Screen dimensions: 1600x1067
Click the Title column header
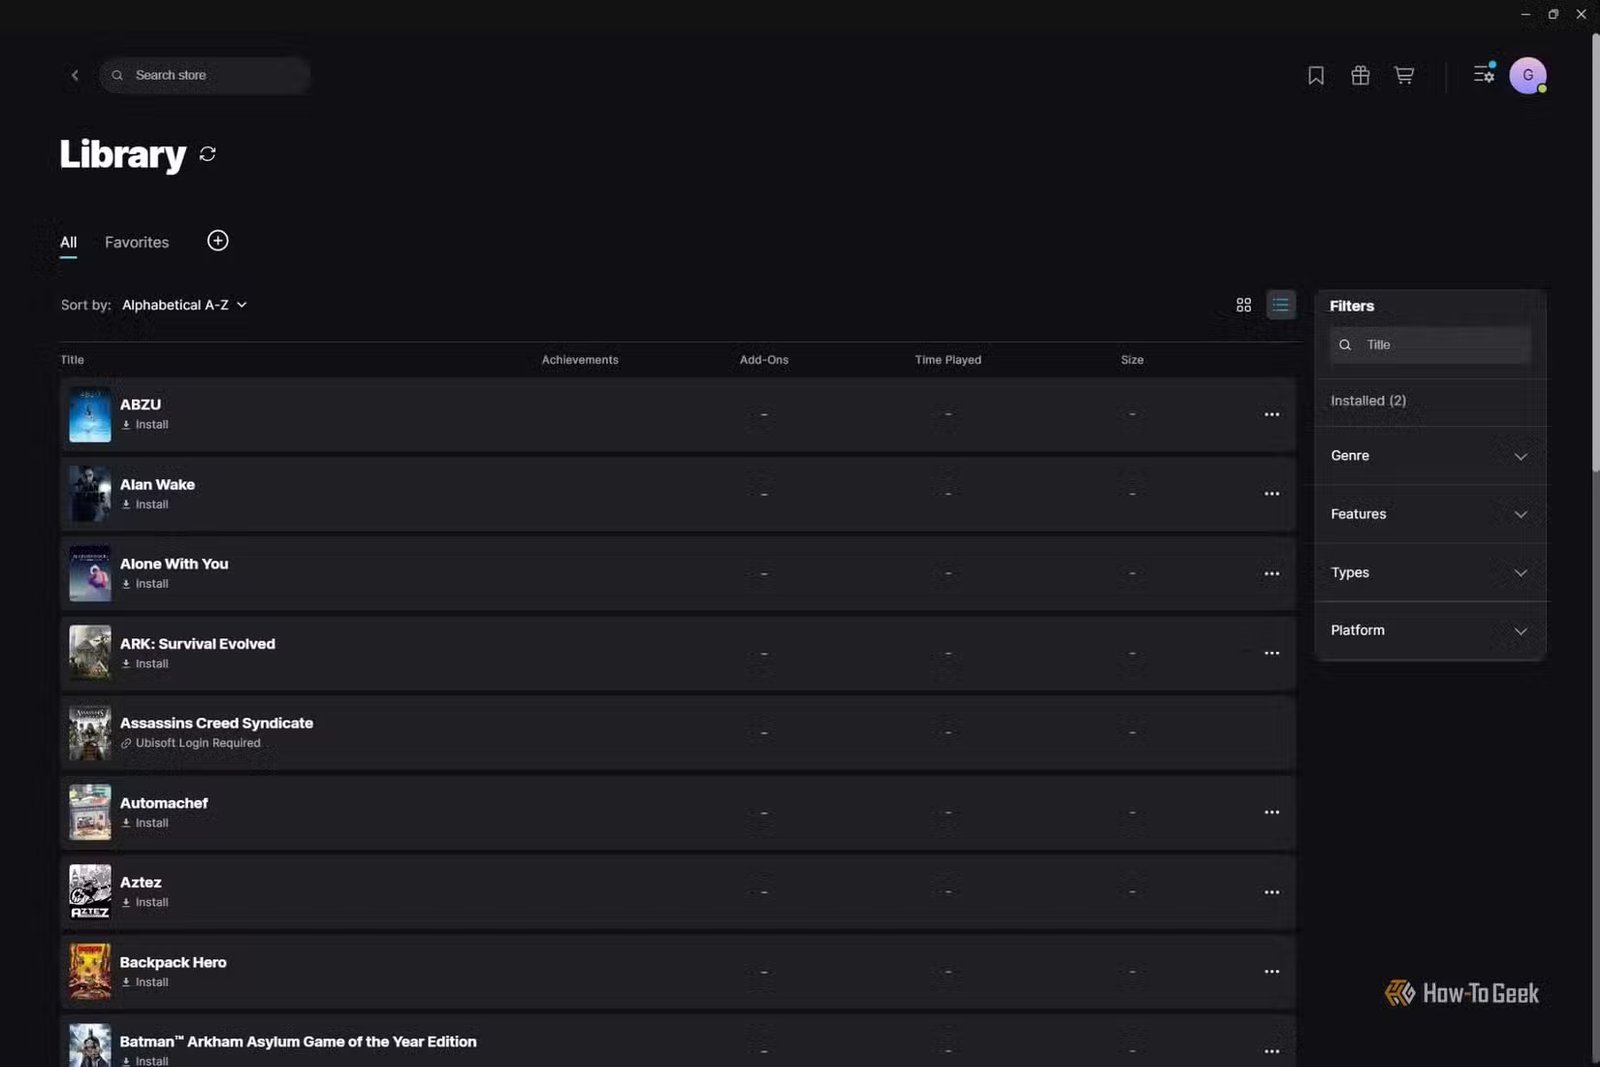(x=72, y=360)
